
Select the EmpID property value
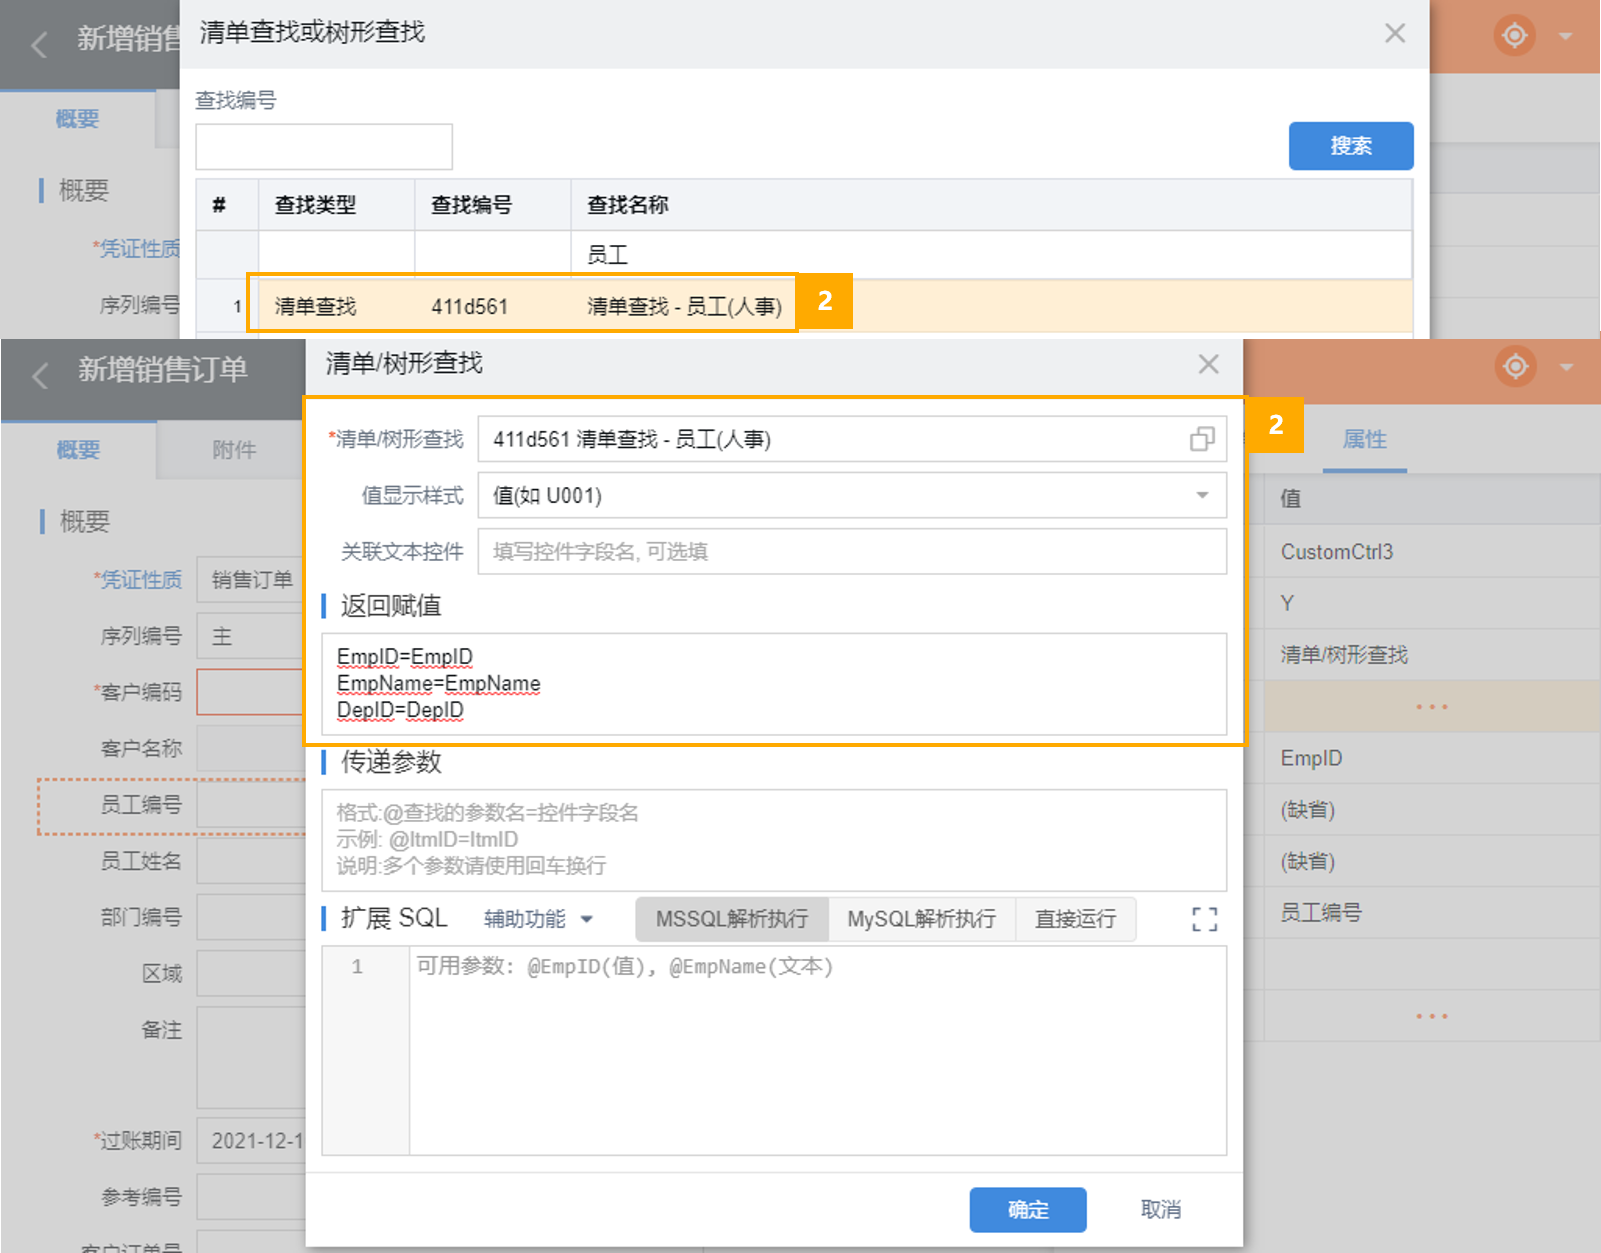[x=1311, y=758]
